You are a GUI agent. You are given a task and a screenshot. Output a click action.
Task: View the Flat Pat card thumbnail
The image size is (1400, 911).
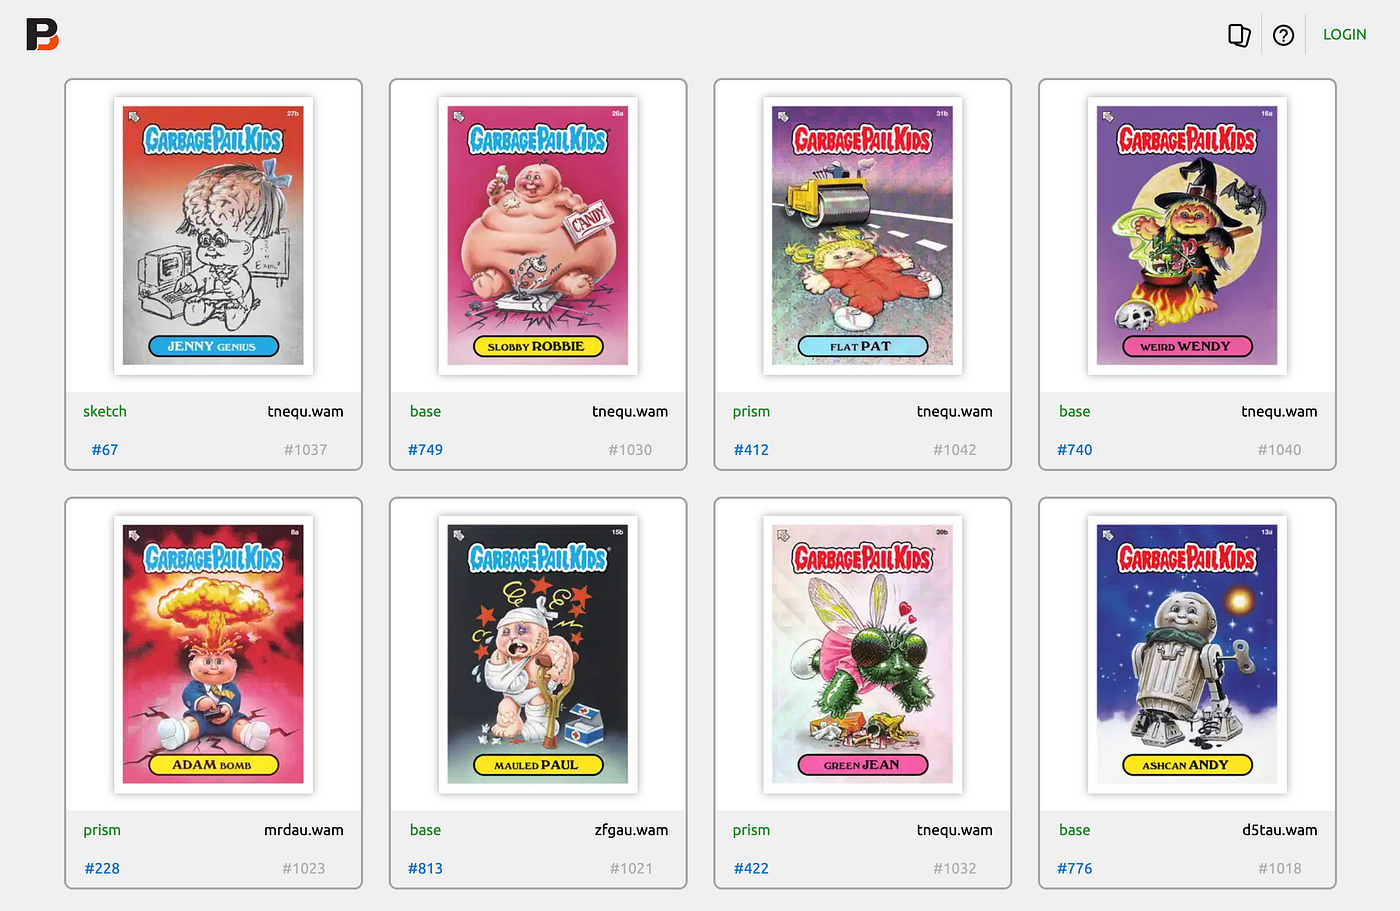(862, 236)
